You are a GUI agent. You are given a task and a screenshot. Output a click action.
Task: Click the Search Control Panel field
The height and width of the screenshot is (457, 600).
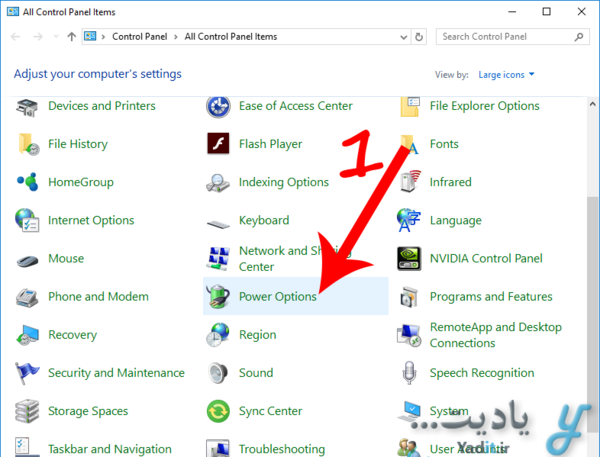pyautogui.click(x=512, y=37)
